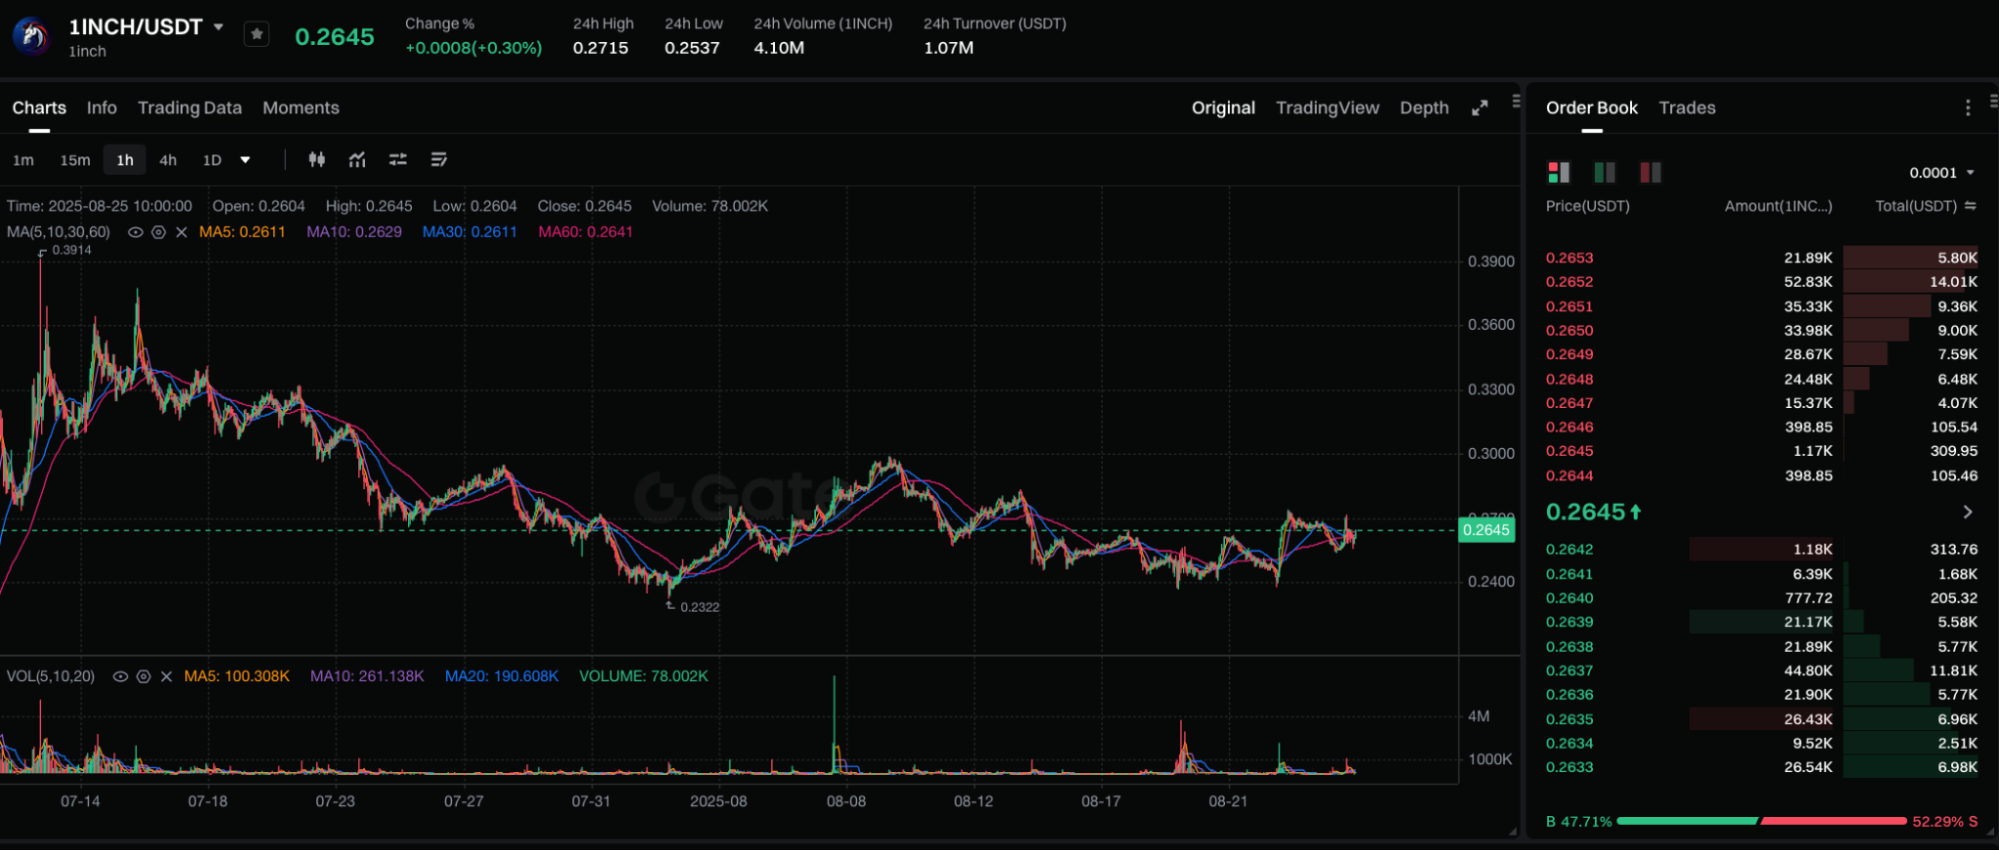Select the Original chart view
The height and width of the screenshot is (851, 1999).
(1222, 108)
